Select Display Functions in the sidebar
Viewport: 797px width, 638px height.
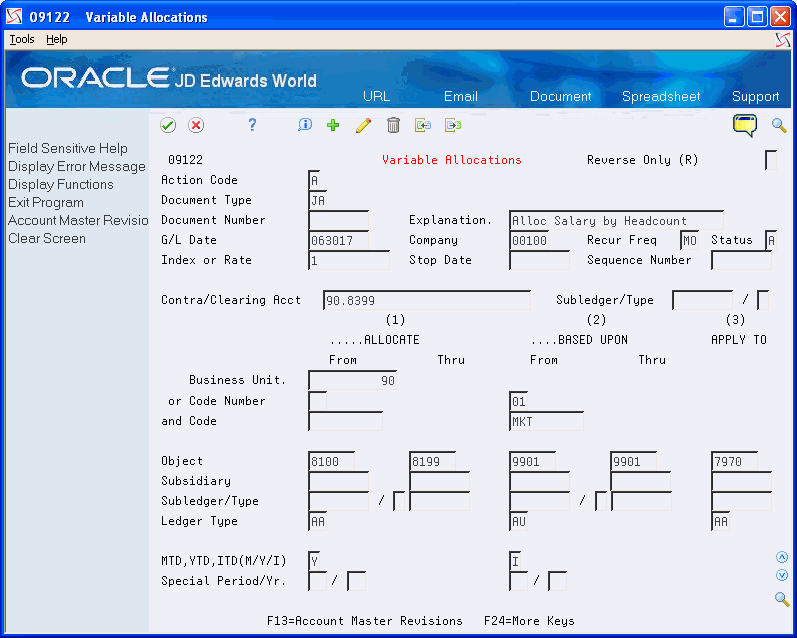[60, 184]
